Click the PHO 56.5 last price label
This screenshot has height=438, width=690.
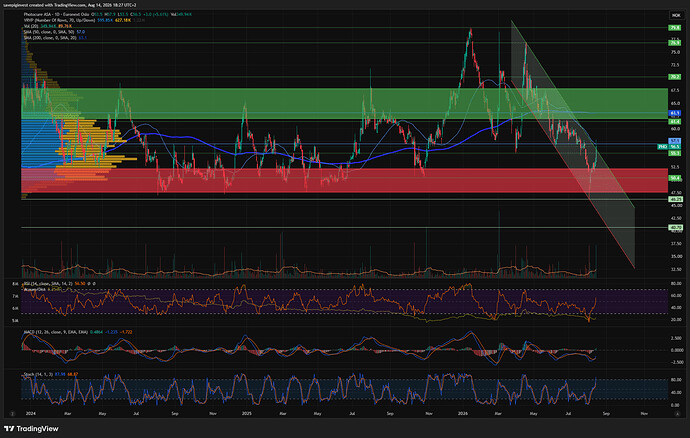[669, 147]
